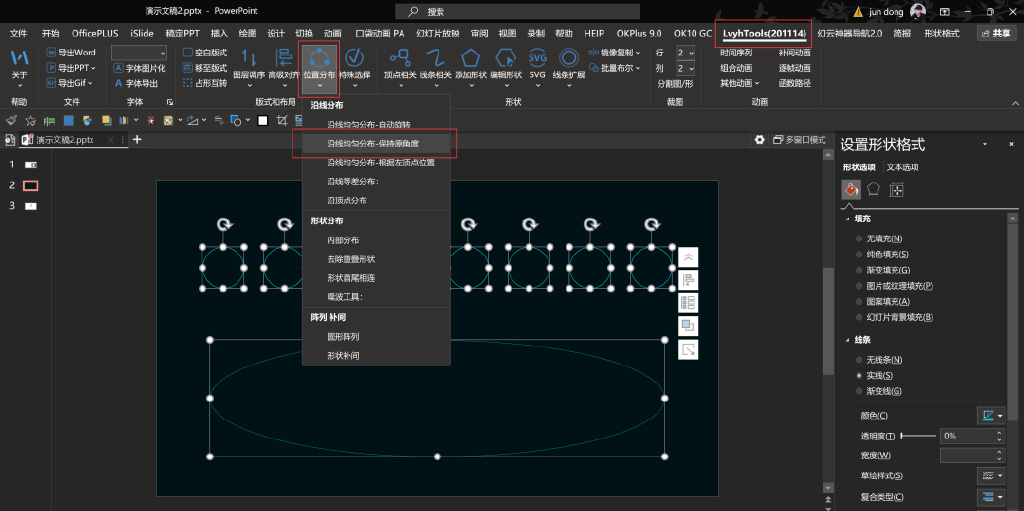Screen dimensions: 1024x511
Task: Select the 无线条(N) radio button
Action: point(859,360)
